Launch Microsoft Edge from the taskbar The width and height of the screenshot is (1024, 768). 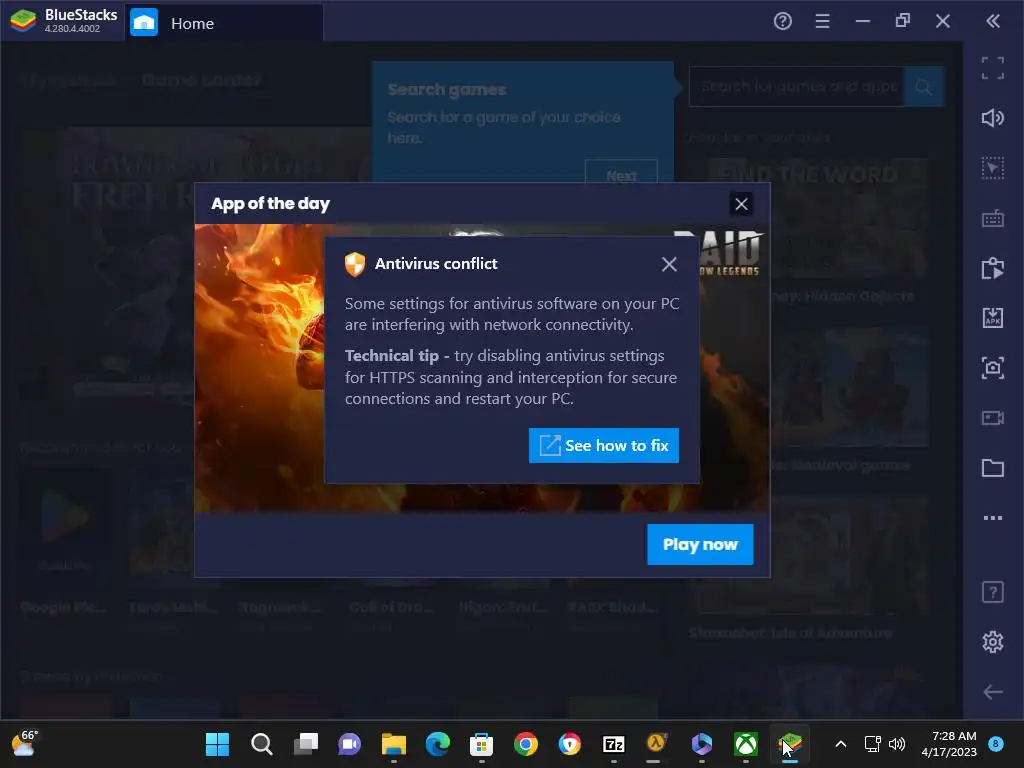click(x=438, y=744)
